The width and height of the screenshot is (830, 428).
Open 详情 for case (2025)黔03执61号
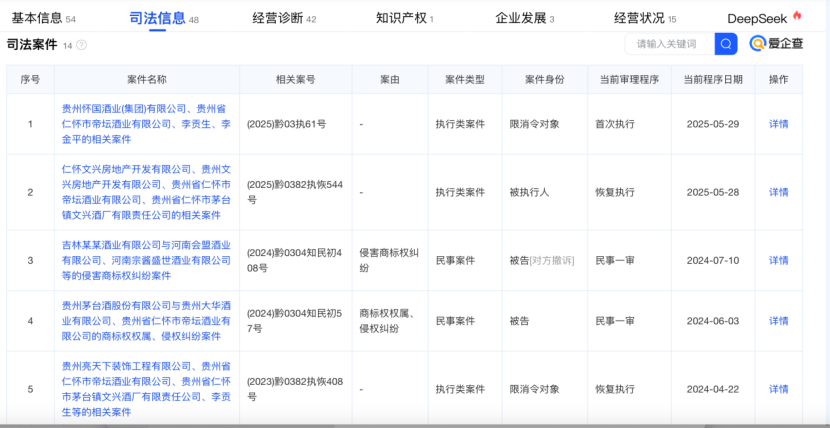[778, 124]
